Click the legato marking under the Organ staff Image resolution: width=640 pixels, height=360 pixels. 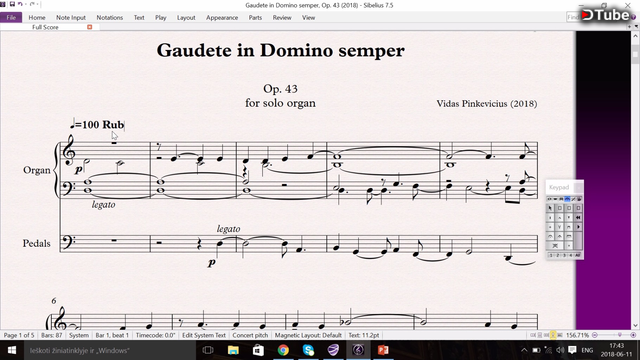(x=103, y=204)
